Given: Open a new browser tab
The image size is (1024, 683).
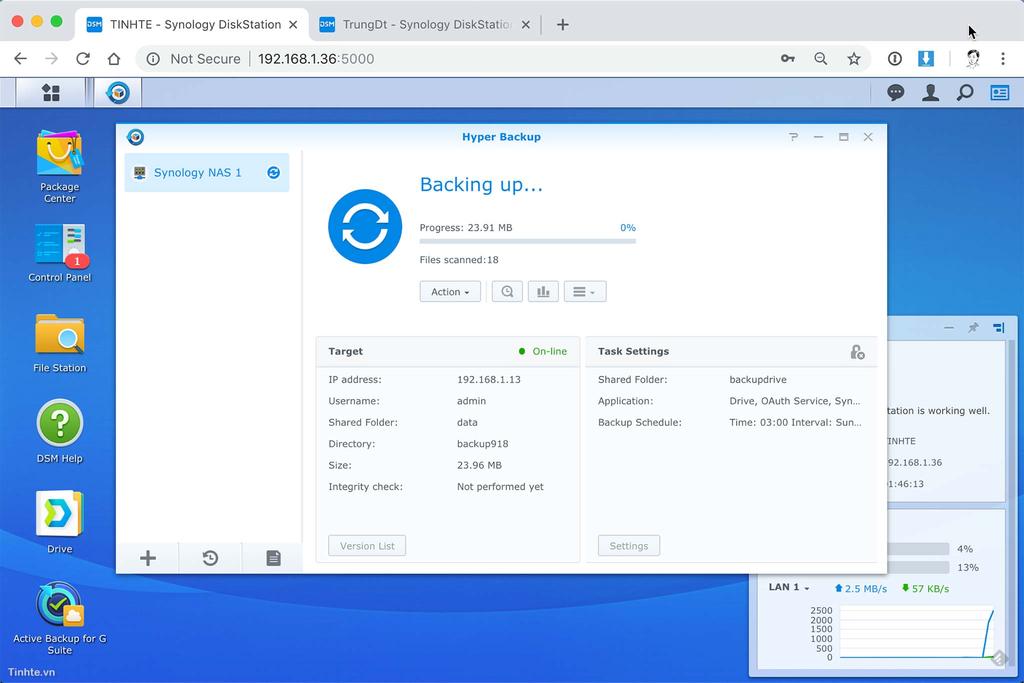Looking at the screenshot, I should click(x=562, y=25).
